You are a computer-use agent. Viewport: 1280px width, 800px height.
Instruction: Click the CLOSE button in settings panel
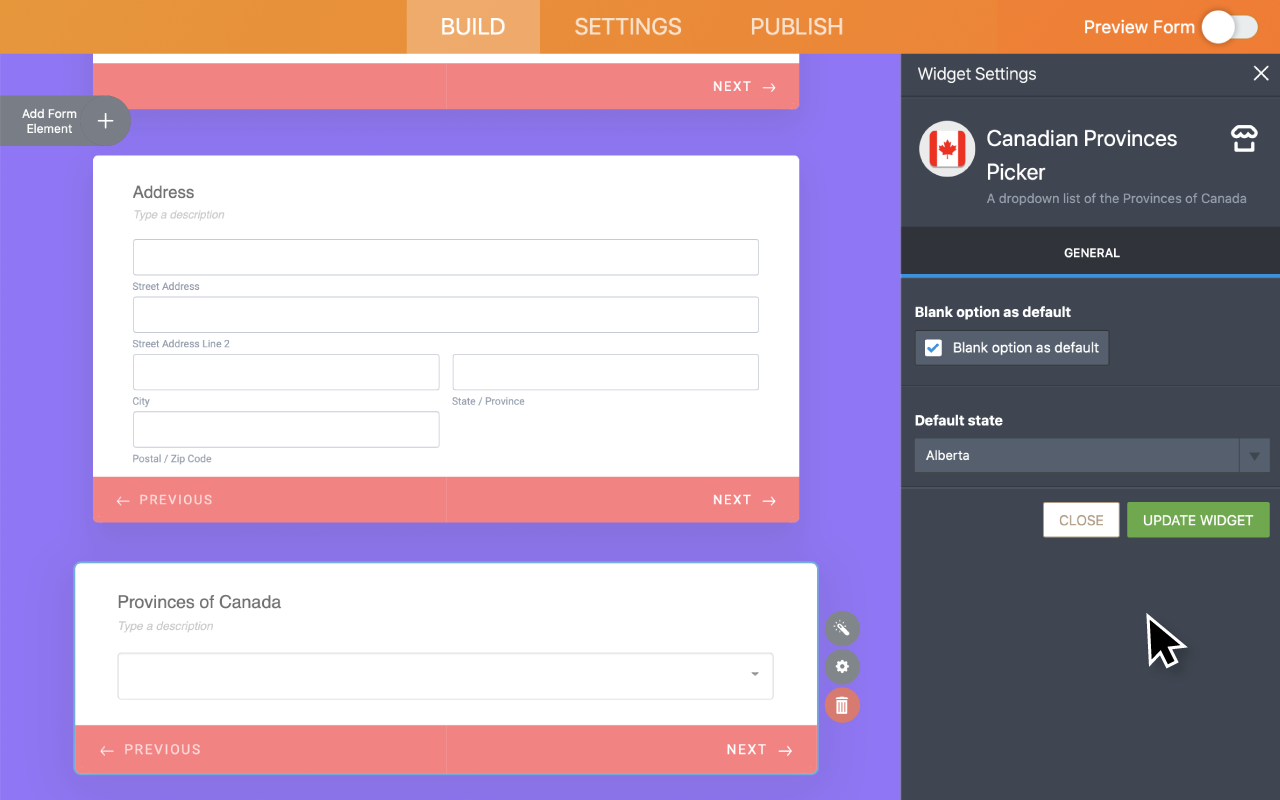[1080, 520]
